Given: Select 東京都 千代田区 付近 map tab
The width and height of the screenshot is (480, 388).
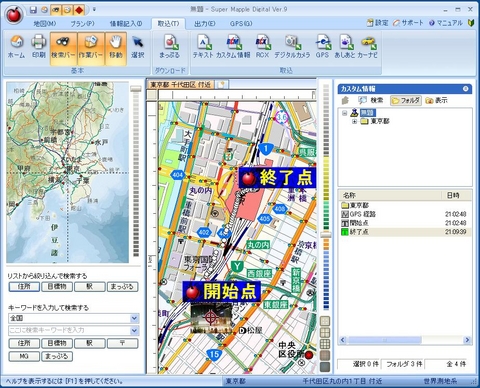Looking at the screenshot, I should (180, 85).
